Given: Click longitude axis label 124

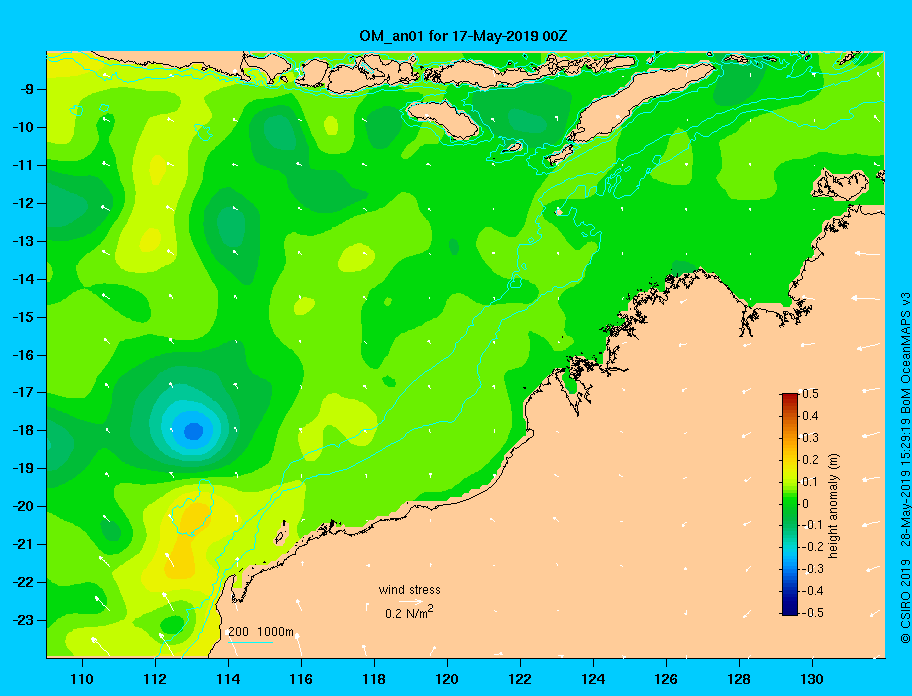Looking at the screenshot, I should pyautogui.click(x=593, y=679).
